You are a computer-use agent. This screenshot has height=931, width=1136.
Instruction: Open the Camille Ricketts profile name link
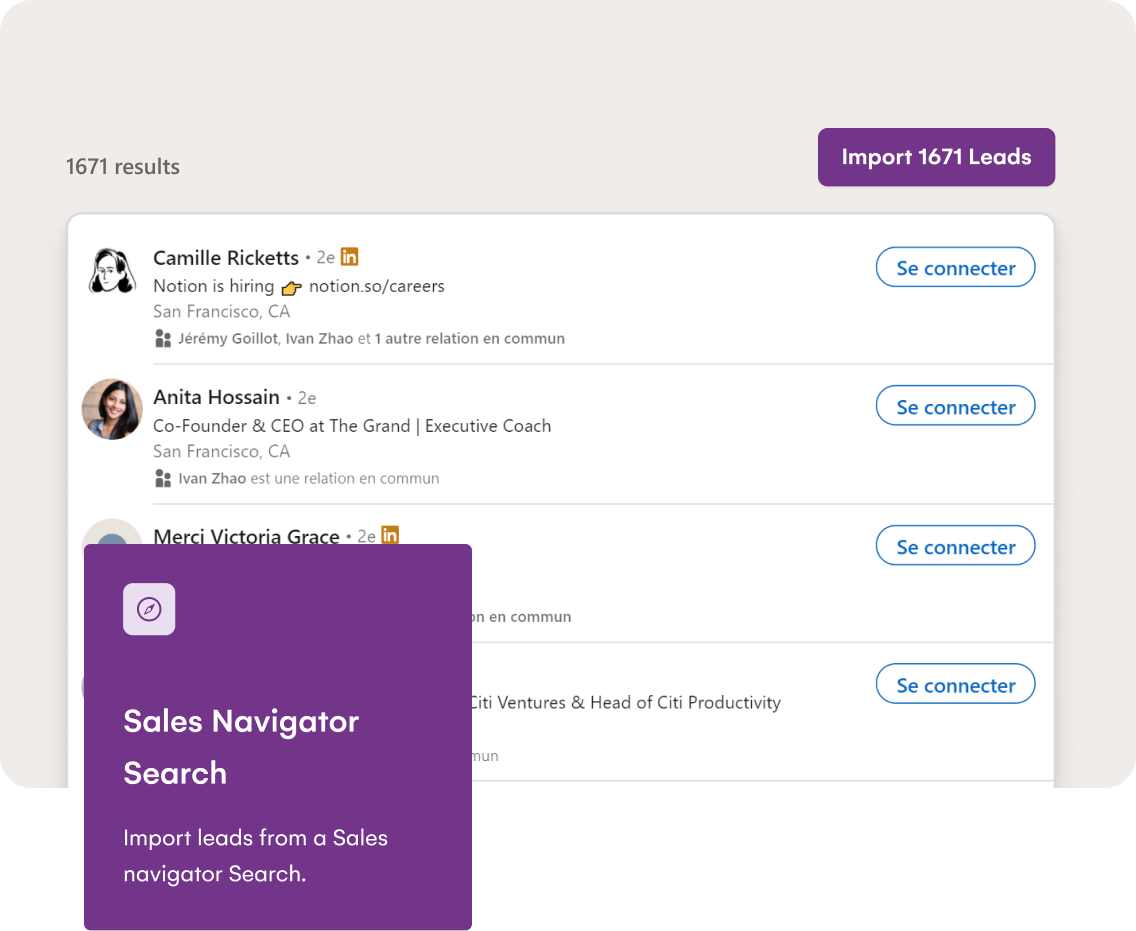(x=226, y=258)
